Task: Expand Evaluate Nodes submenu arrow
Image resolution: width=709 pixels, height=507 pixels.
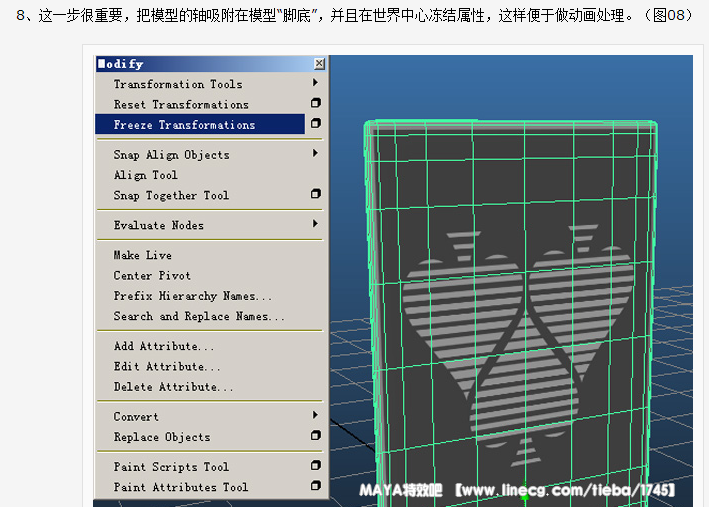Action: [316, 225]
